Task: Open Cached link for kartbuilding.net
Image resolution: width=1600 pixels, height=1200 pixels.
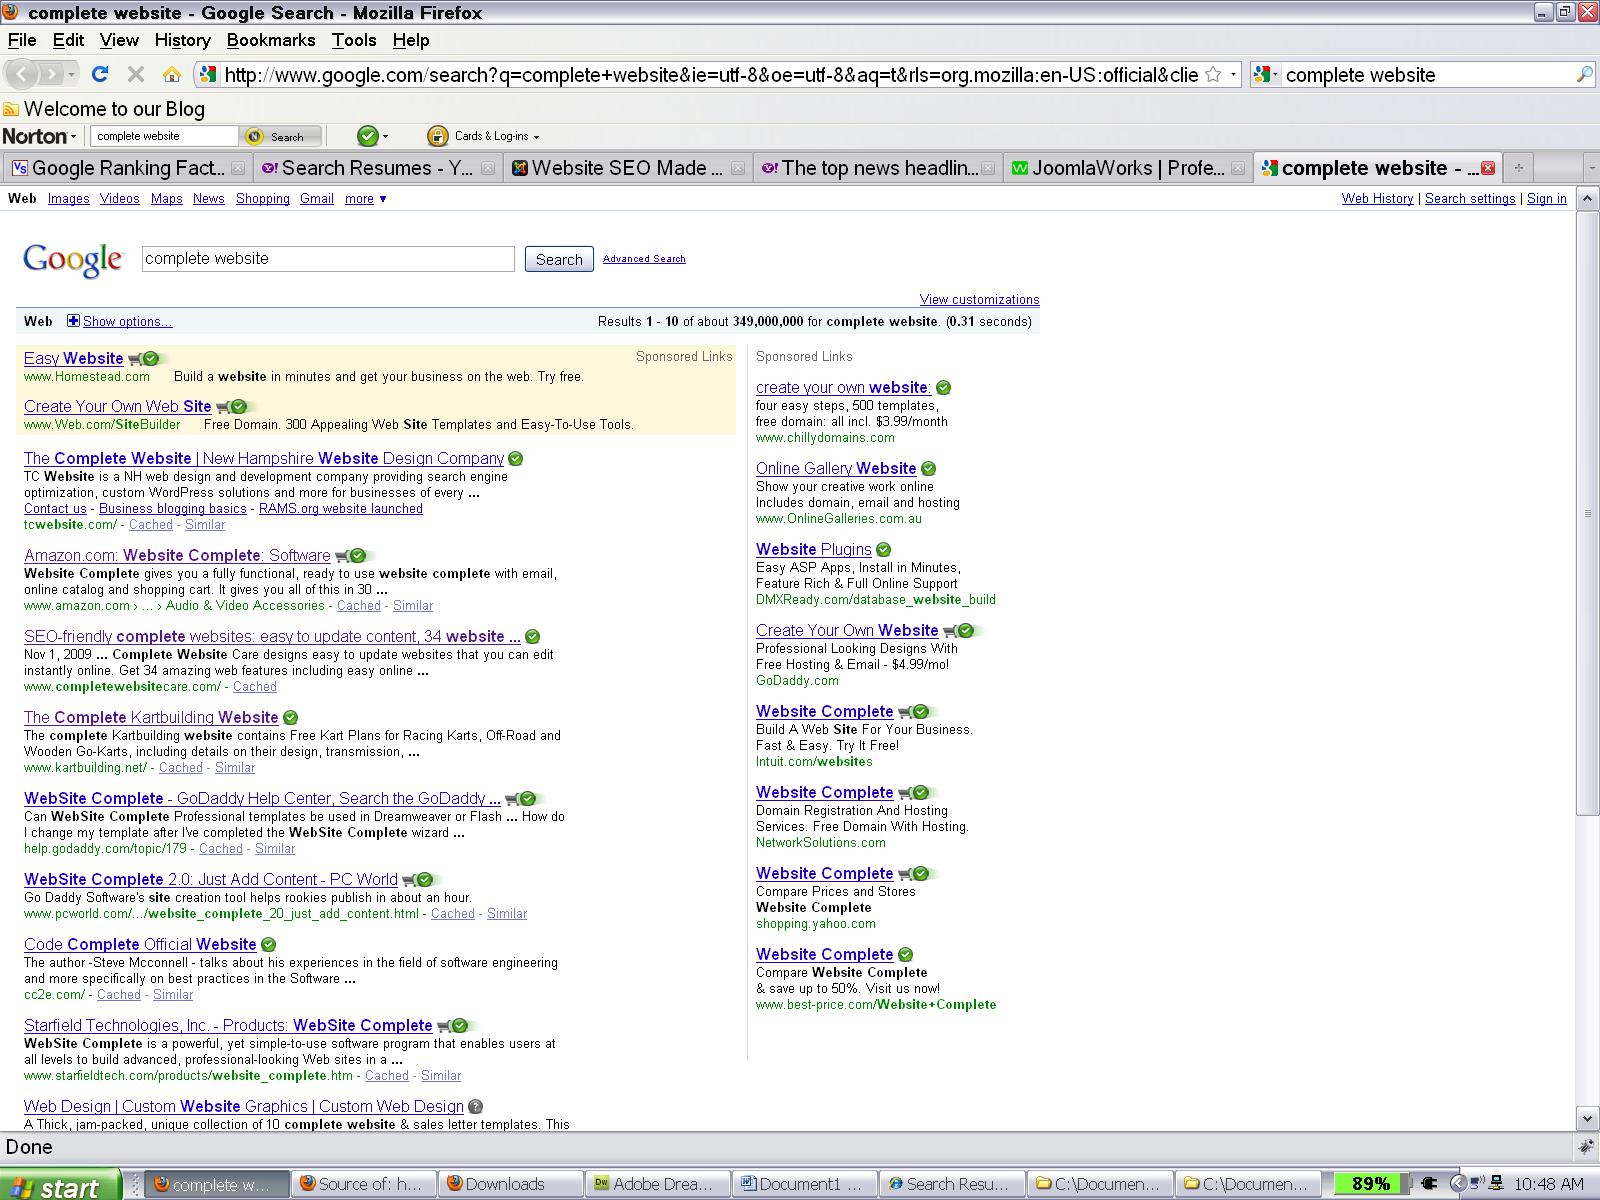Action: click(x=180, y=767)
